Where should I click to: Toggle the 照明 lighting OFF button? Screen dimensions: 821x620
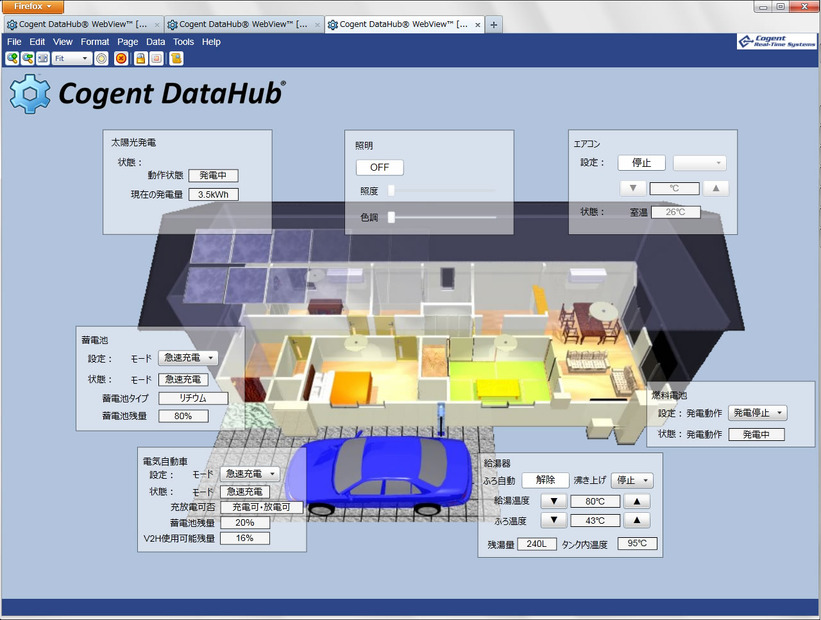pyautogui.click(x=380, y=168)
